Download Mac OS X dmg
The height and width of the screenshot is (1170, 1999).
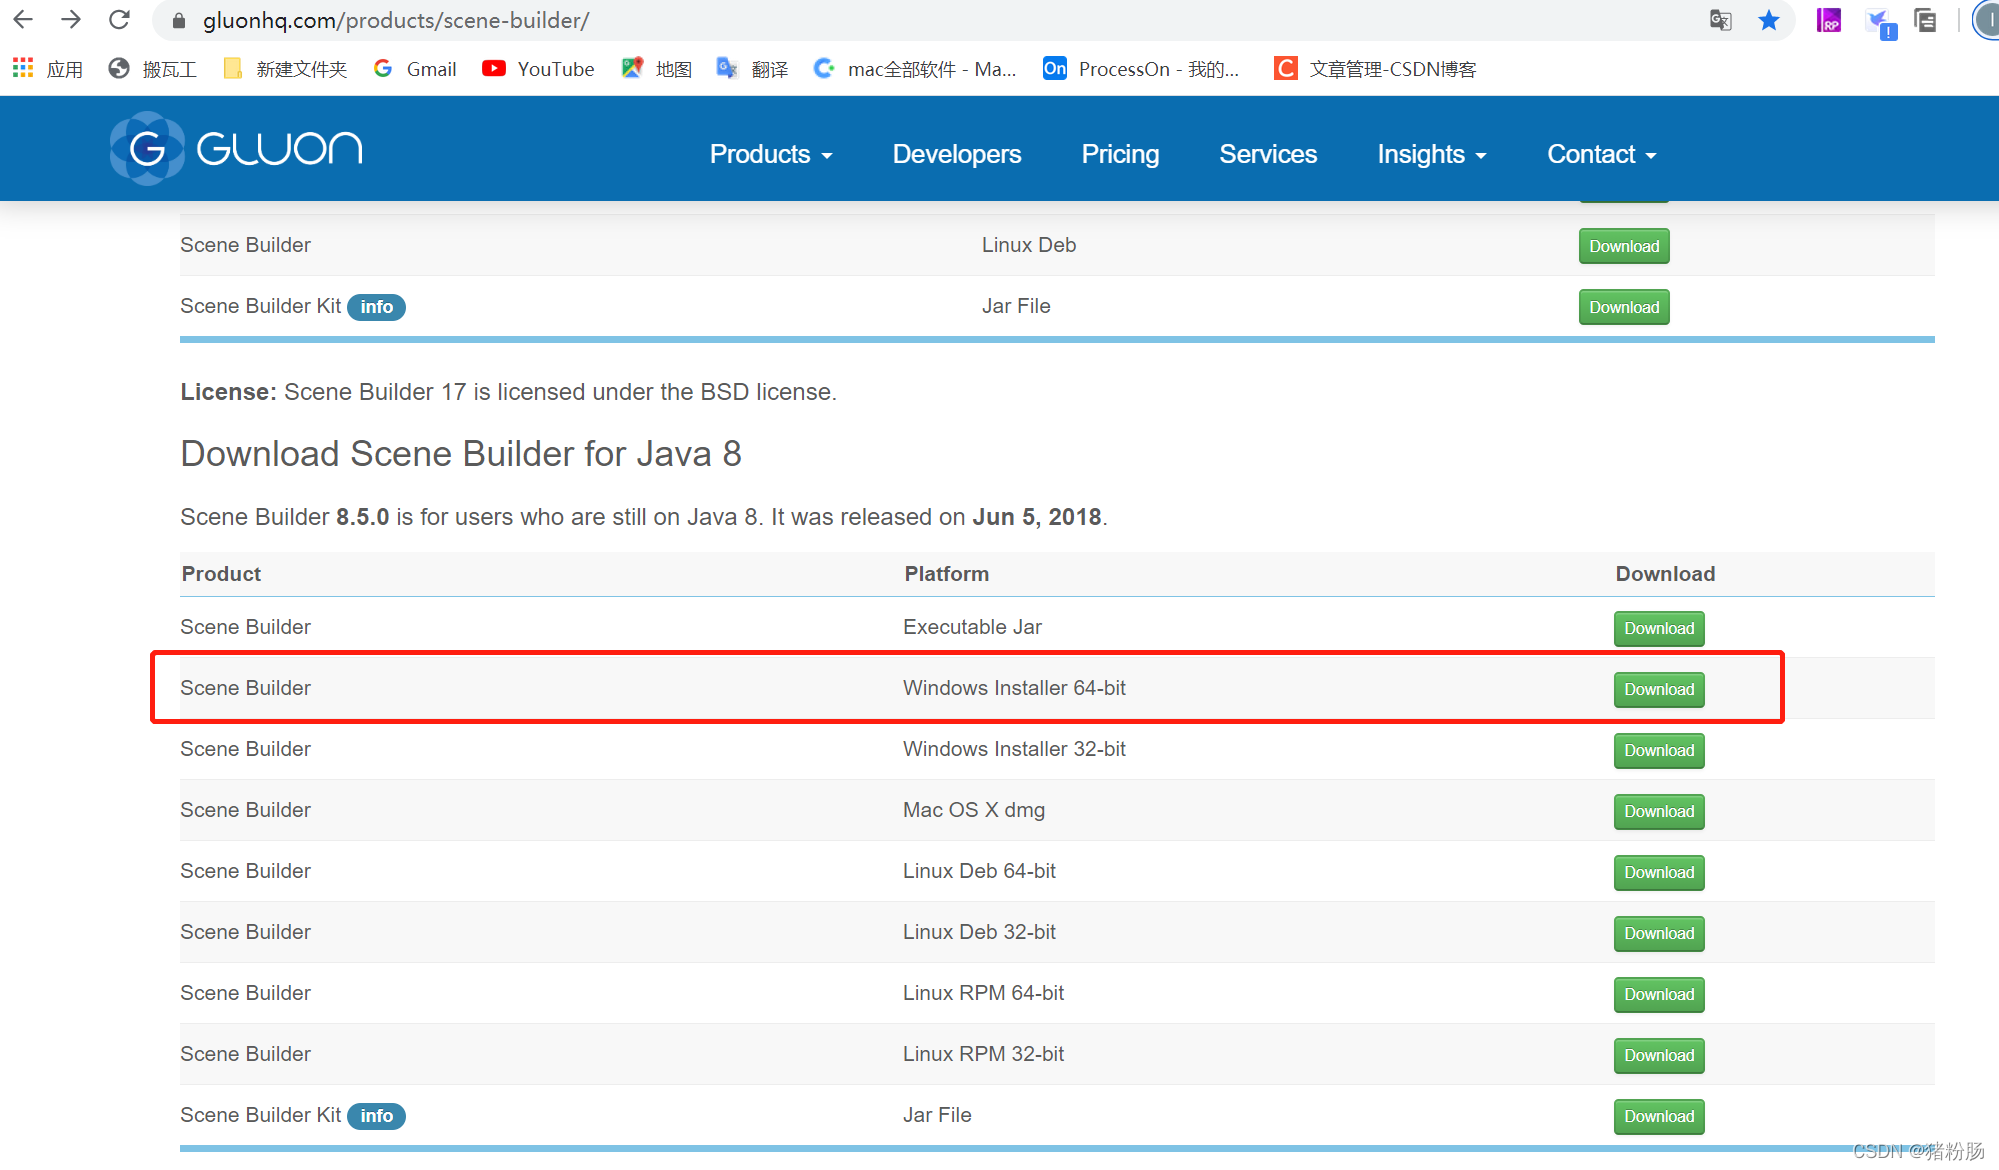[1659, 812]
